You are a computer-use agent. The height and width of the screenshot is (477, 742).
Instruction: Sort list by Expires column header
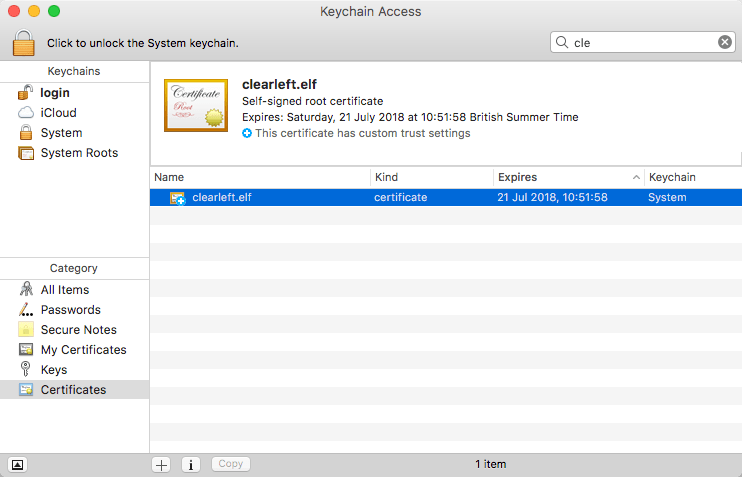(x=569, y=177)
